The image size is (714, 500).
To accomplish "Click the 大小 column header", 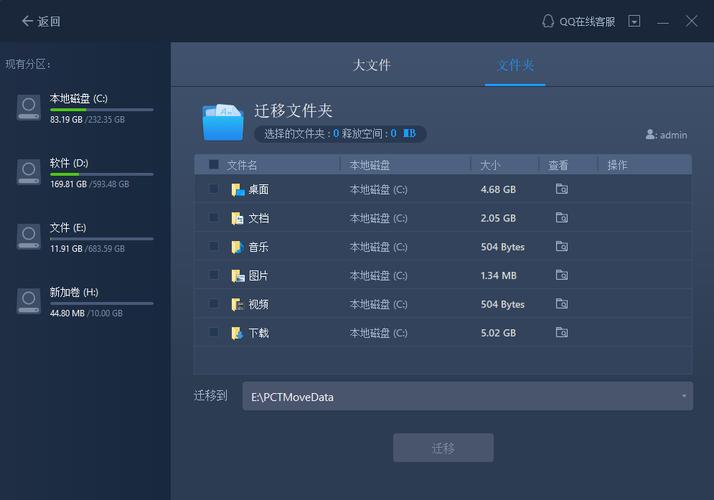I will point(490,165).
